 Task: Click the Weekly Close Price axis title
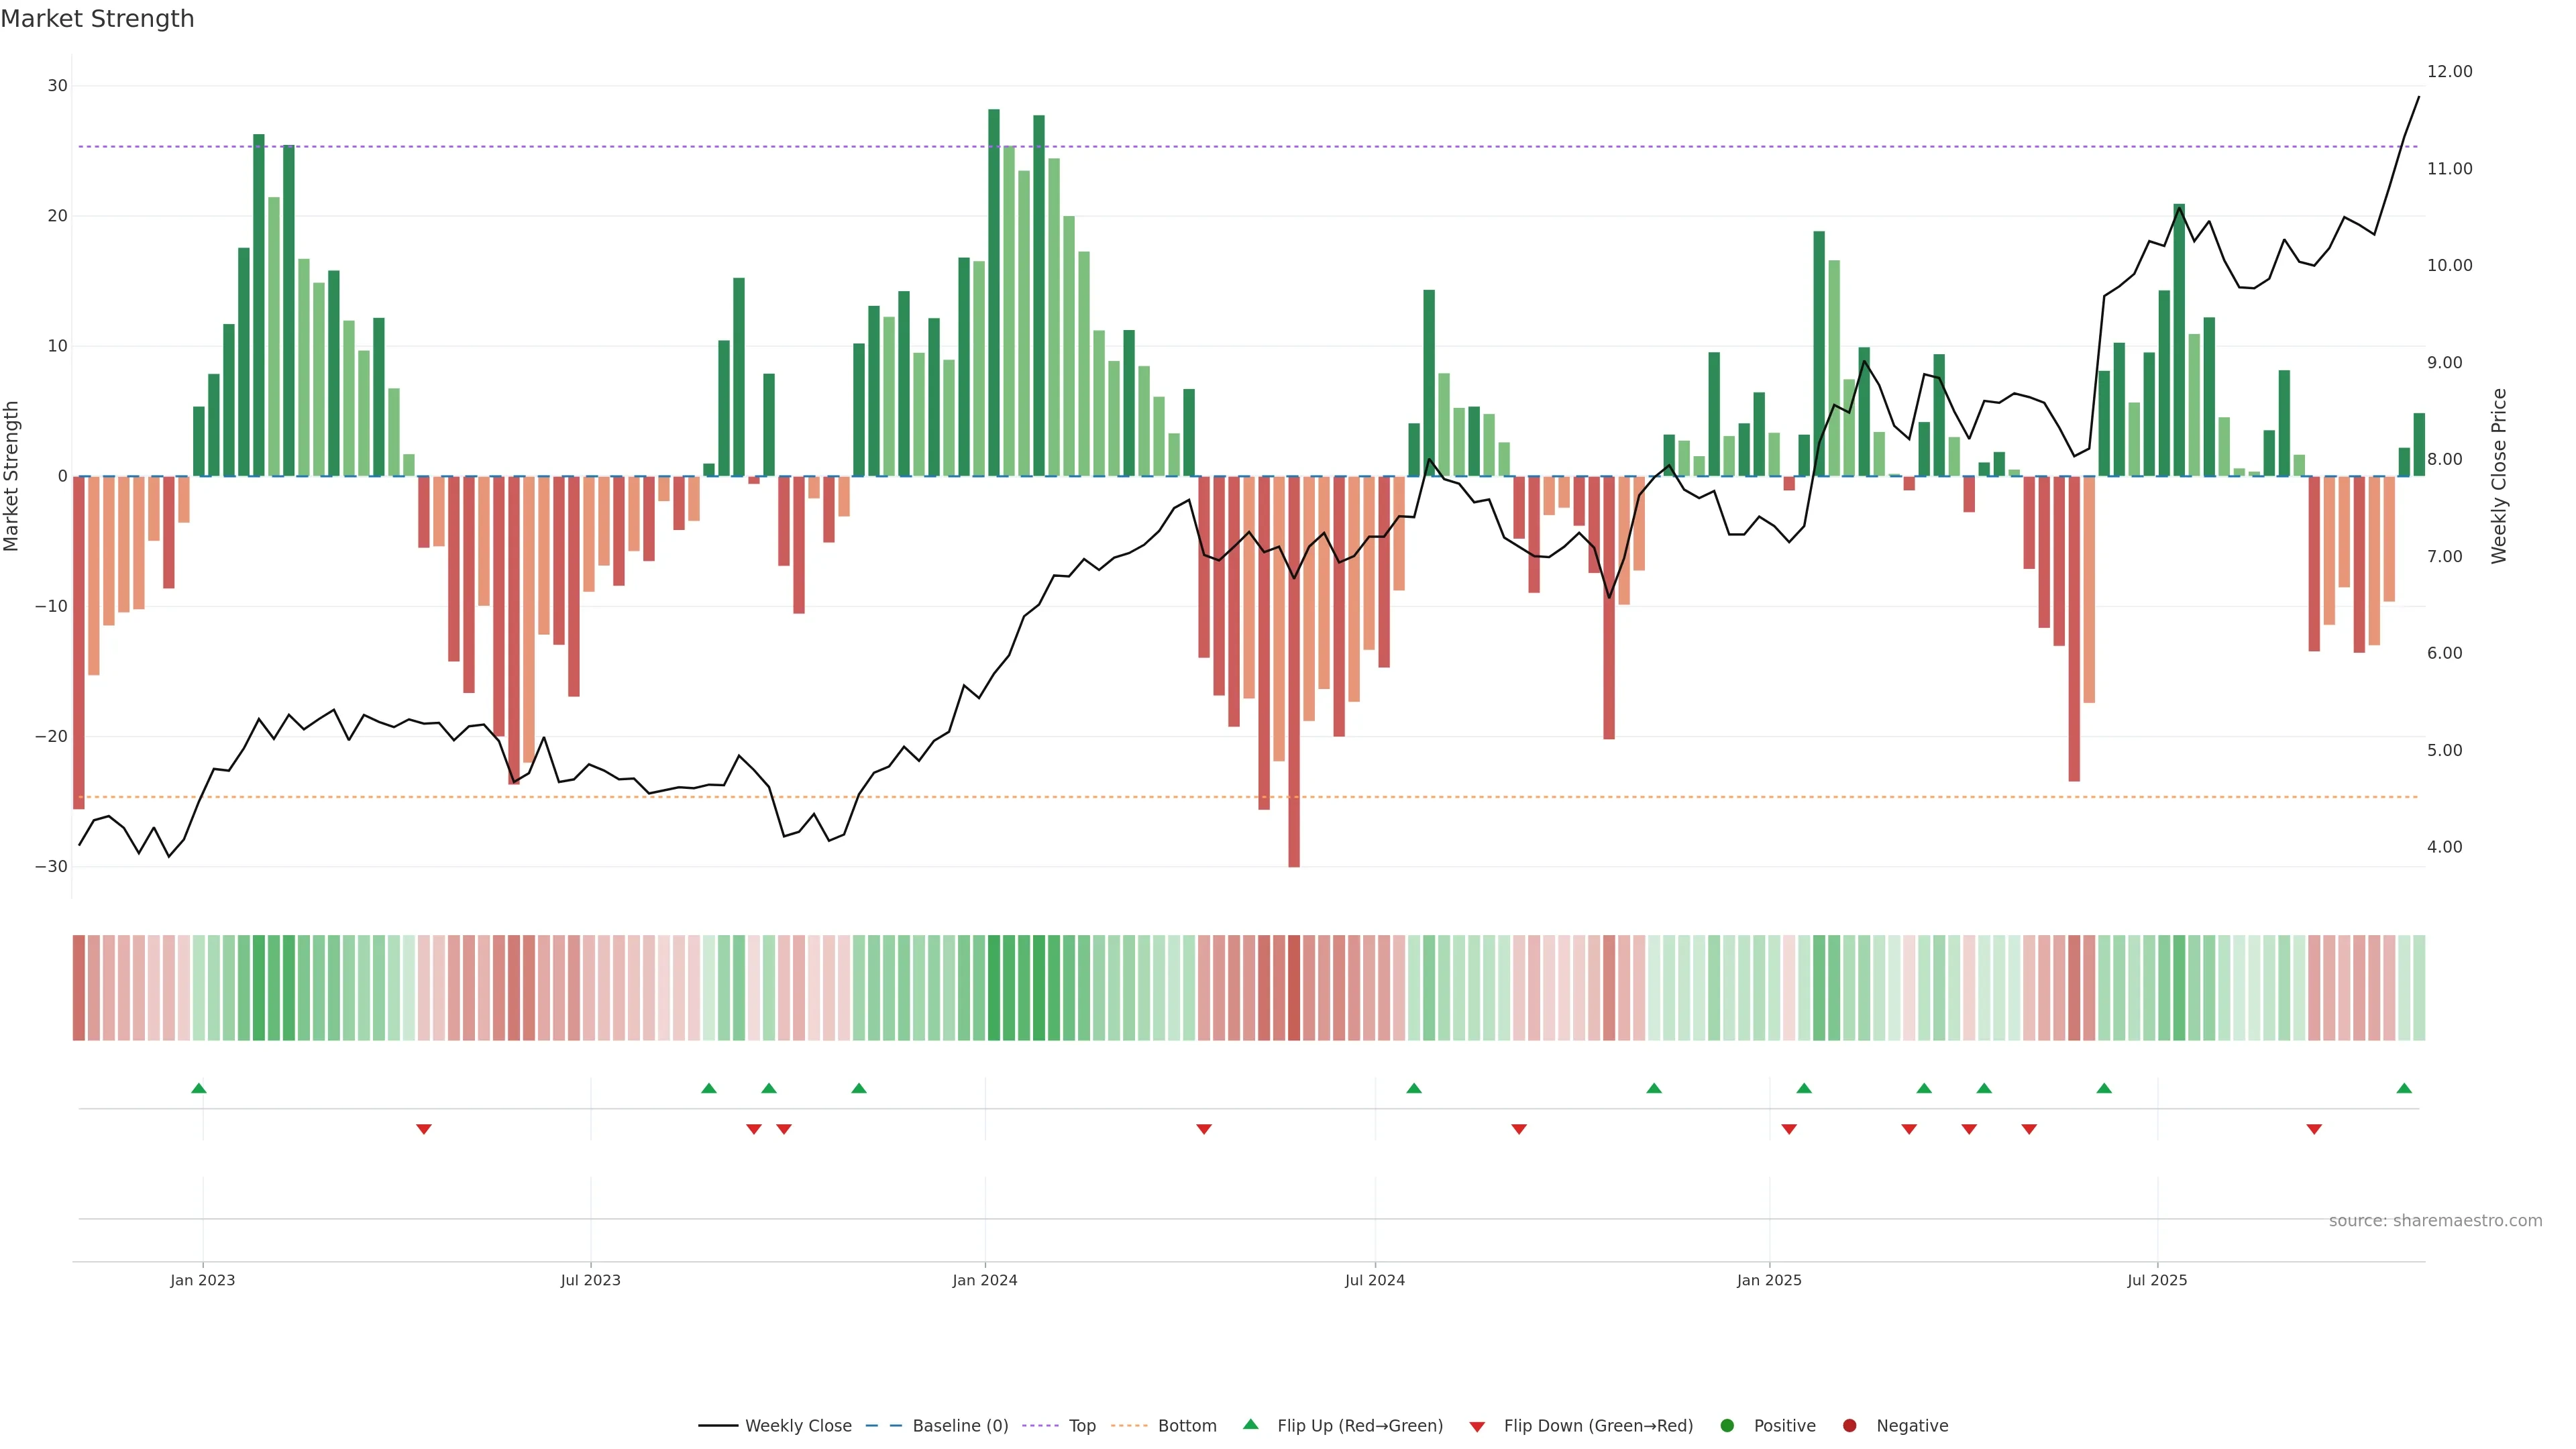click(x=2499, y=476)
